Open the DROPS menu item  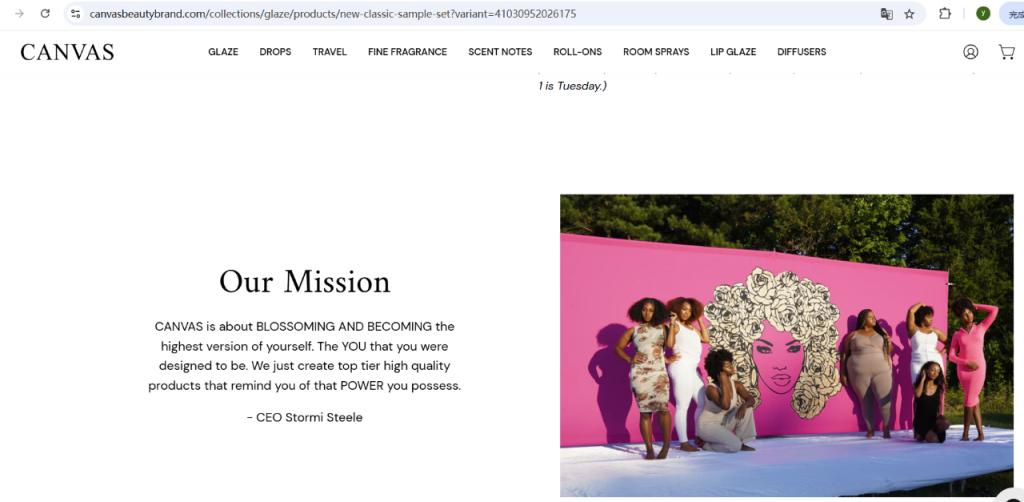(275, 52)
